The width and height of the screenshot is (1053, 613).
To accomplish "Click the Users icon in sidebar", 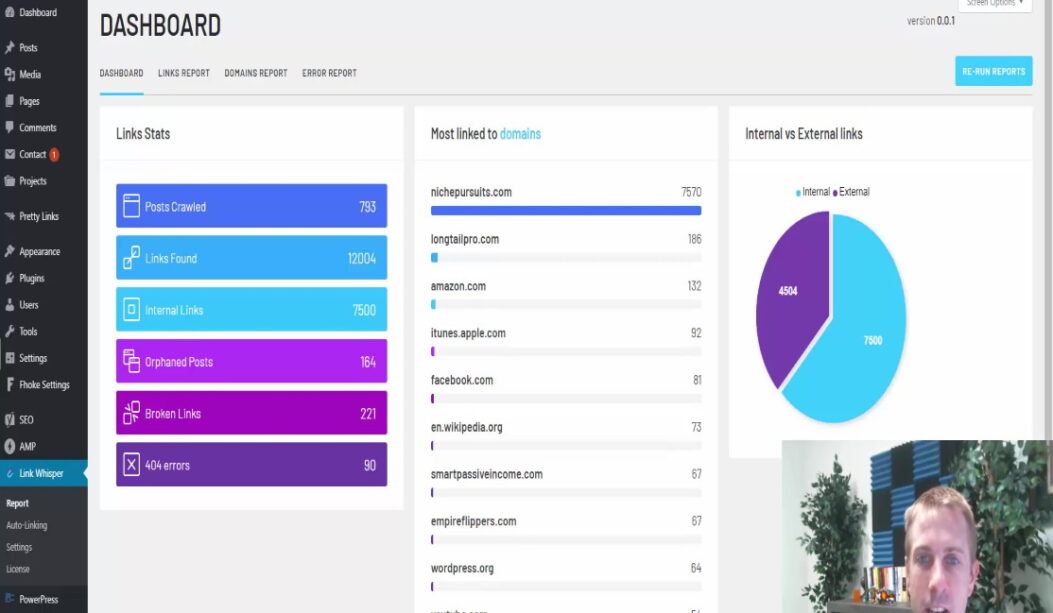I will click(10, 305).
